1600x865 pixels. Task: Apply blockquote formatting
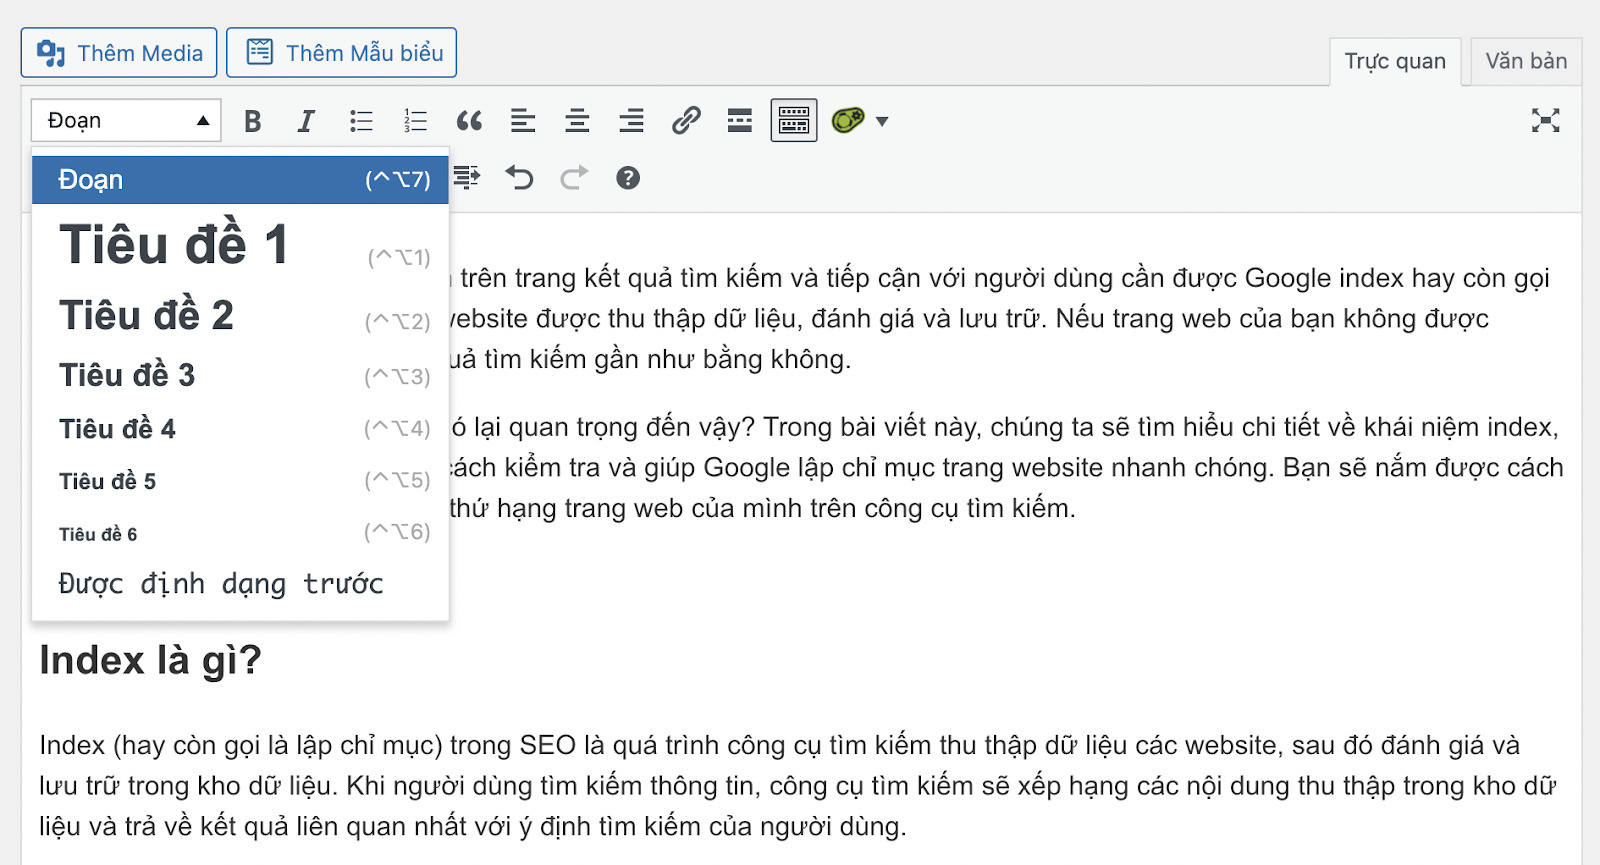tap(469, 121)
